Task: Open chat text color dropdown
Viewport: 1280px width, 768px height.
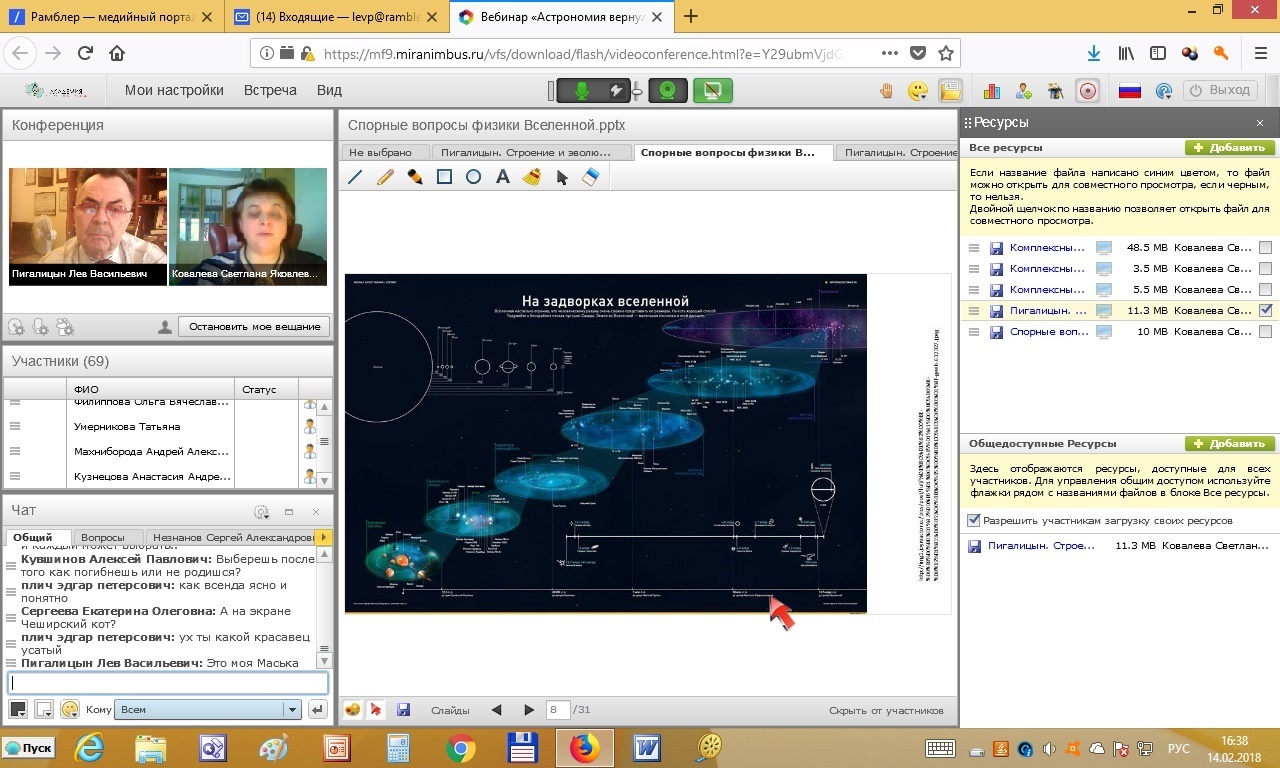Action: (x=18, y=709)
